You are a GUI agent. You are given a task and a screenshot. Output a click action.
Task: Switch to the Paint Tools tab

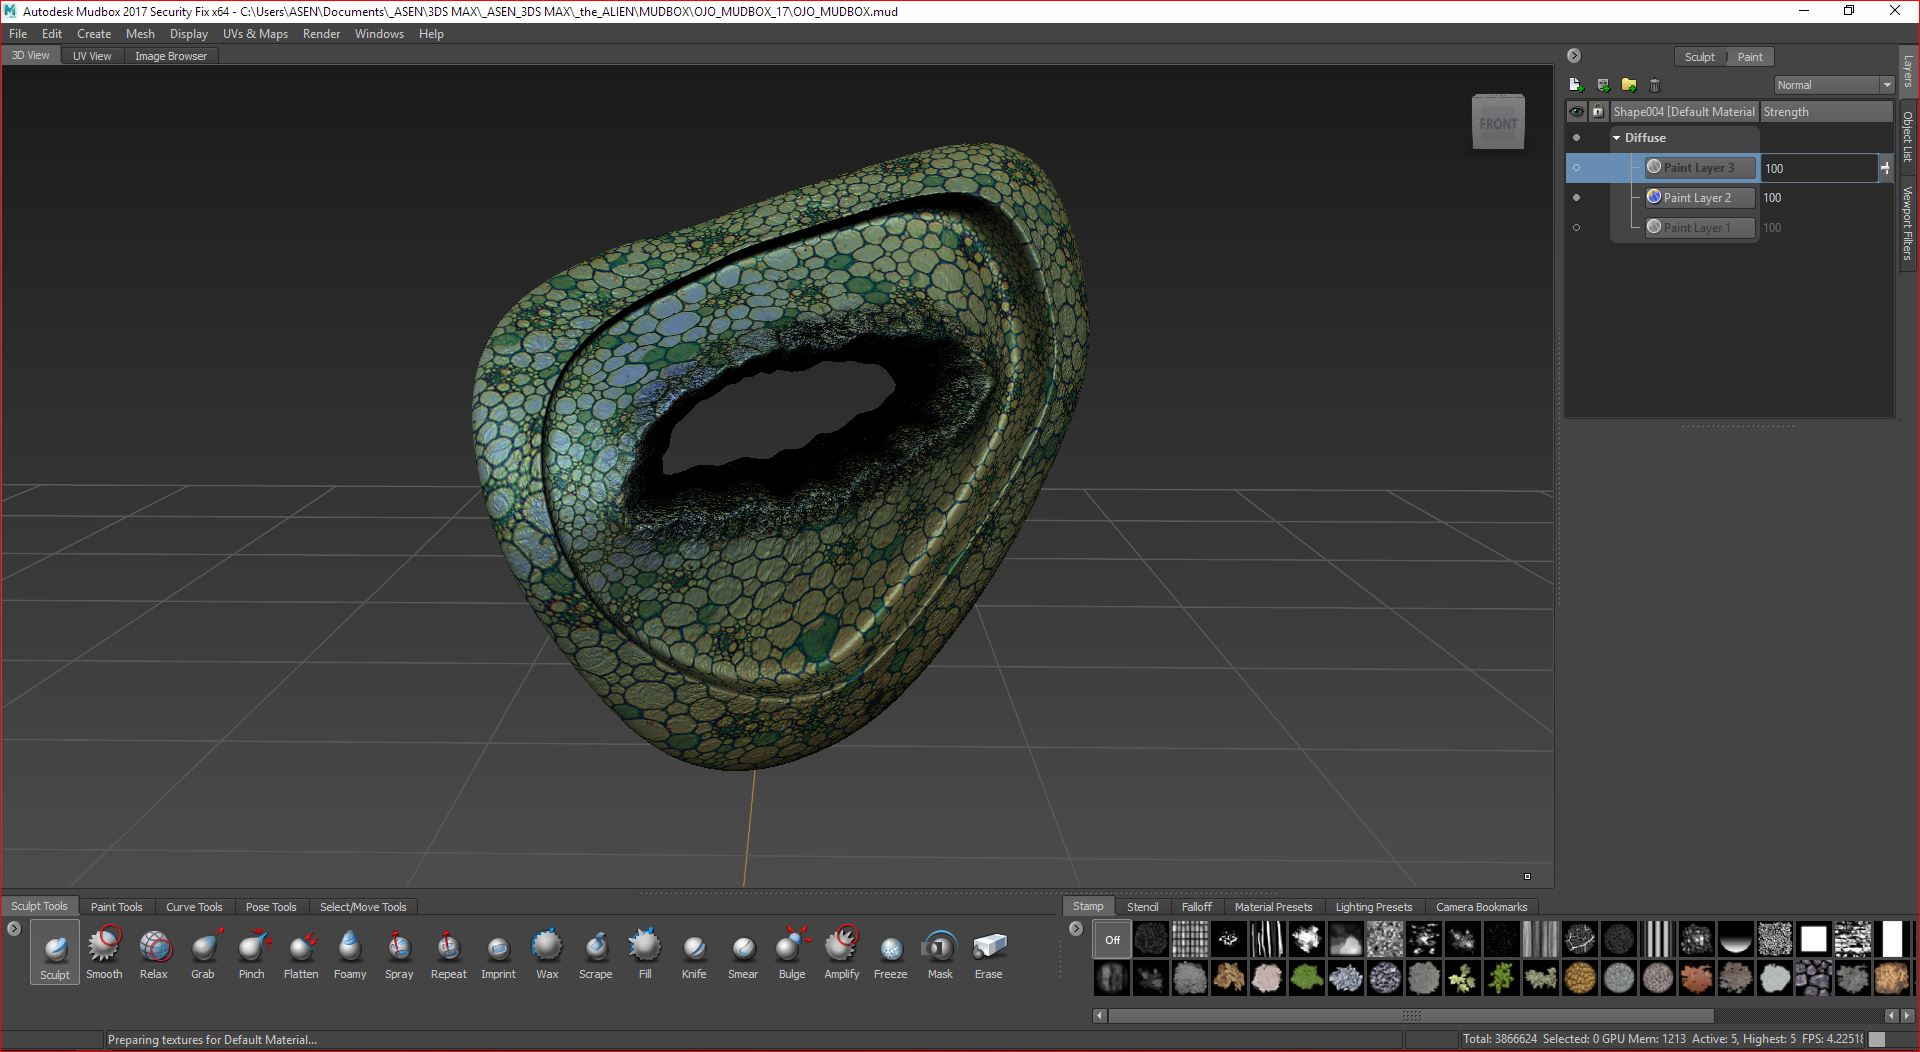click(116, 907)
